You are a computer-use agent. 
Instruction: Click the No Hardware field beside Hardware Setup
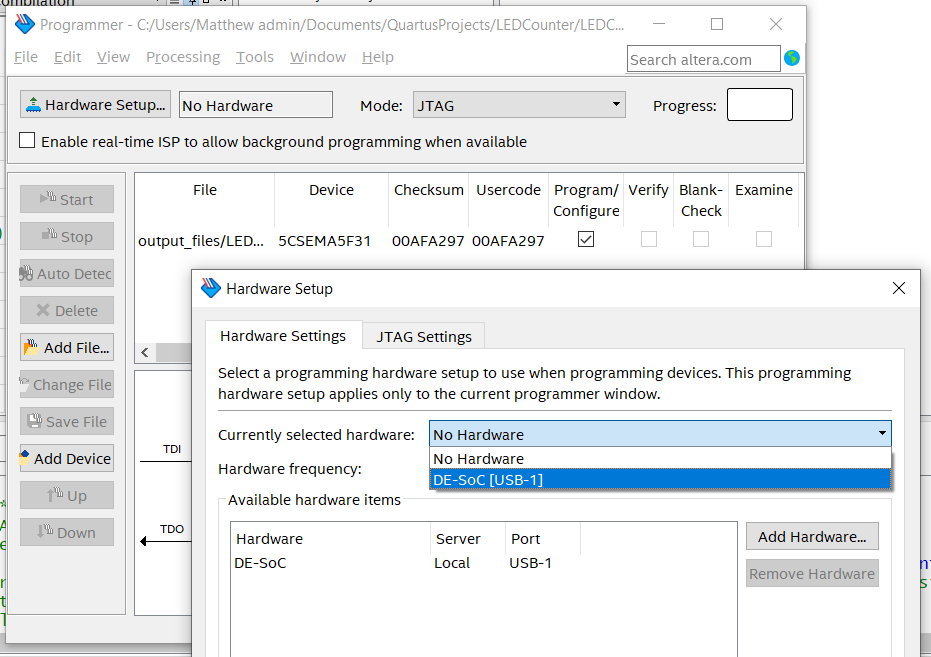pos(255,105)
